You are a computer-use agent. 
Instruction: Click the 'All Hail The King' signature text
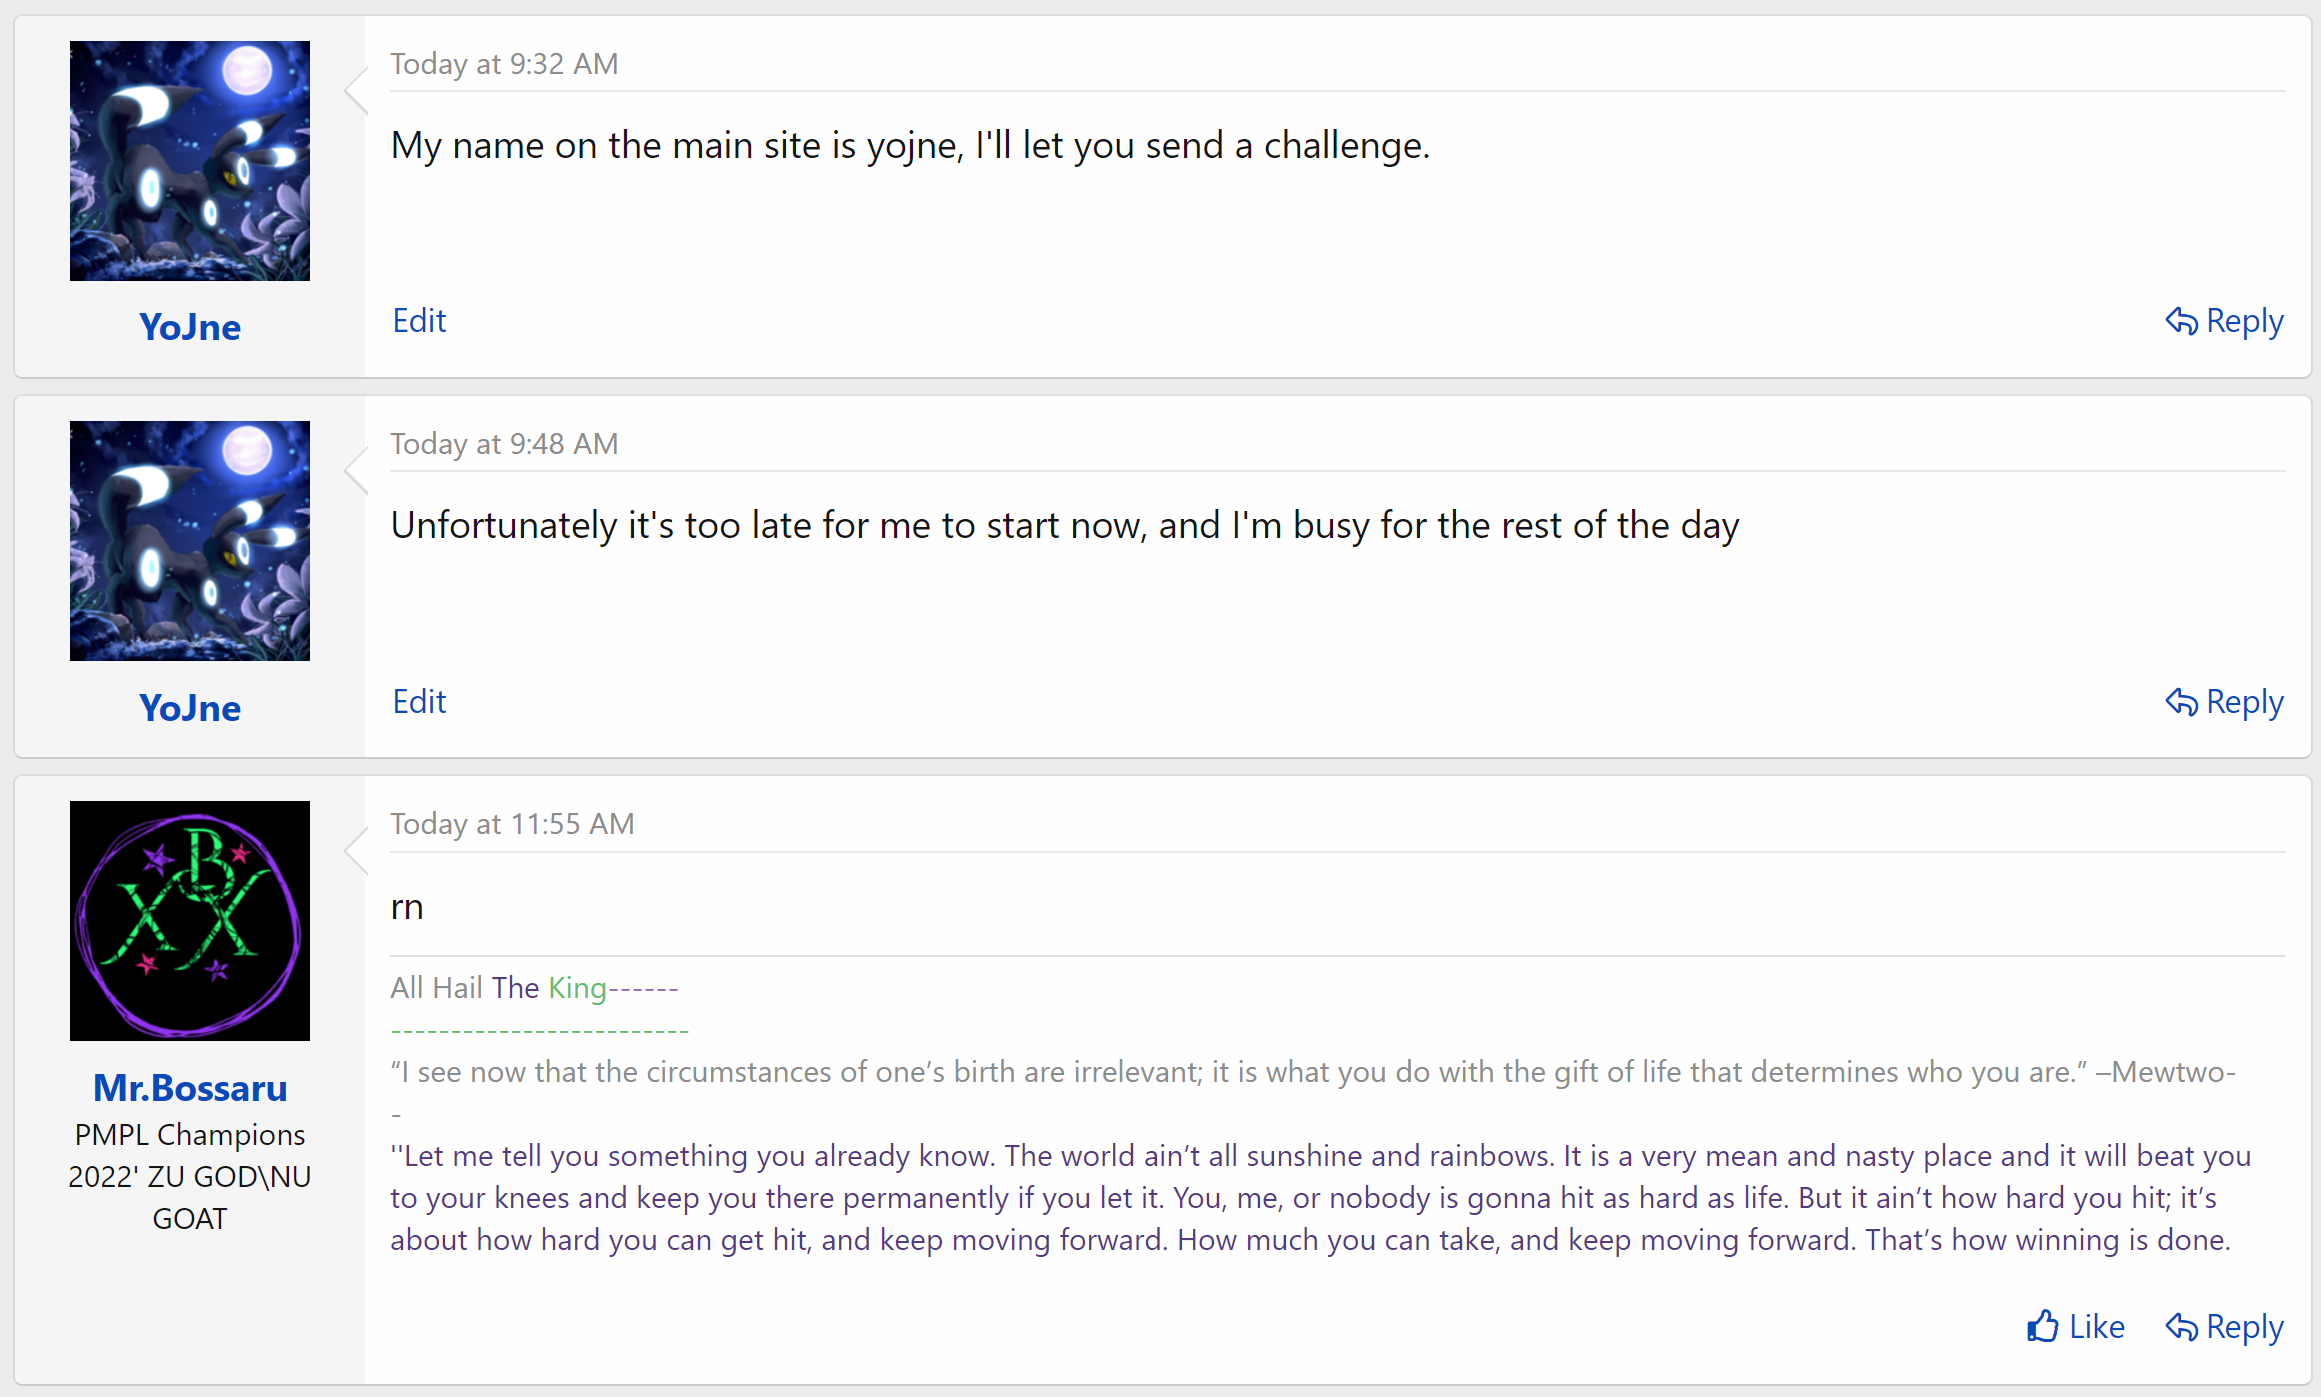click(x=498, y=988)
